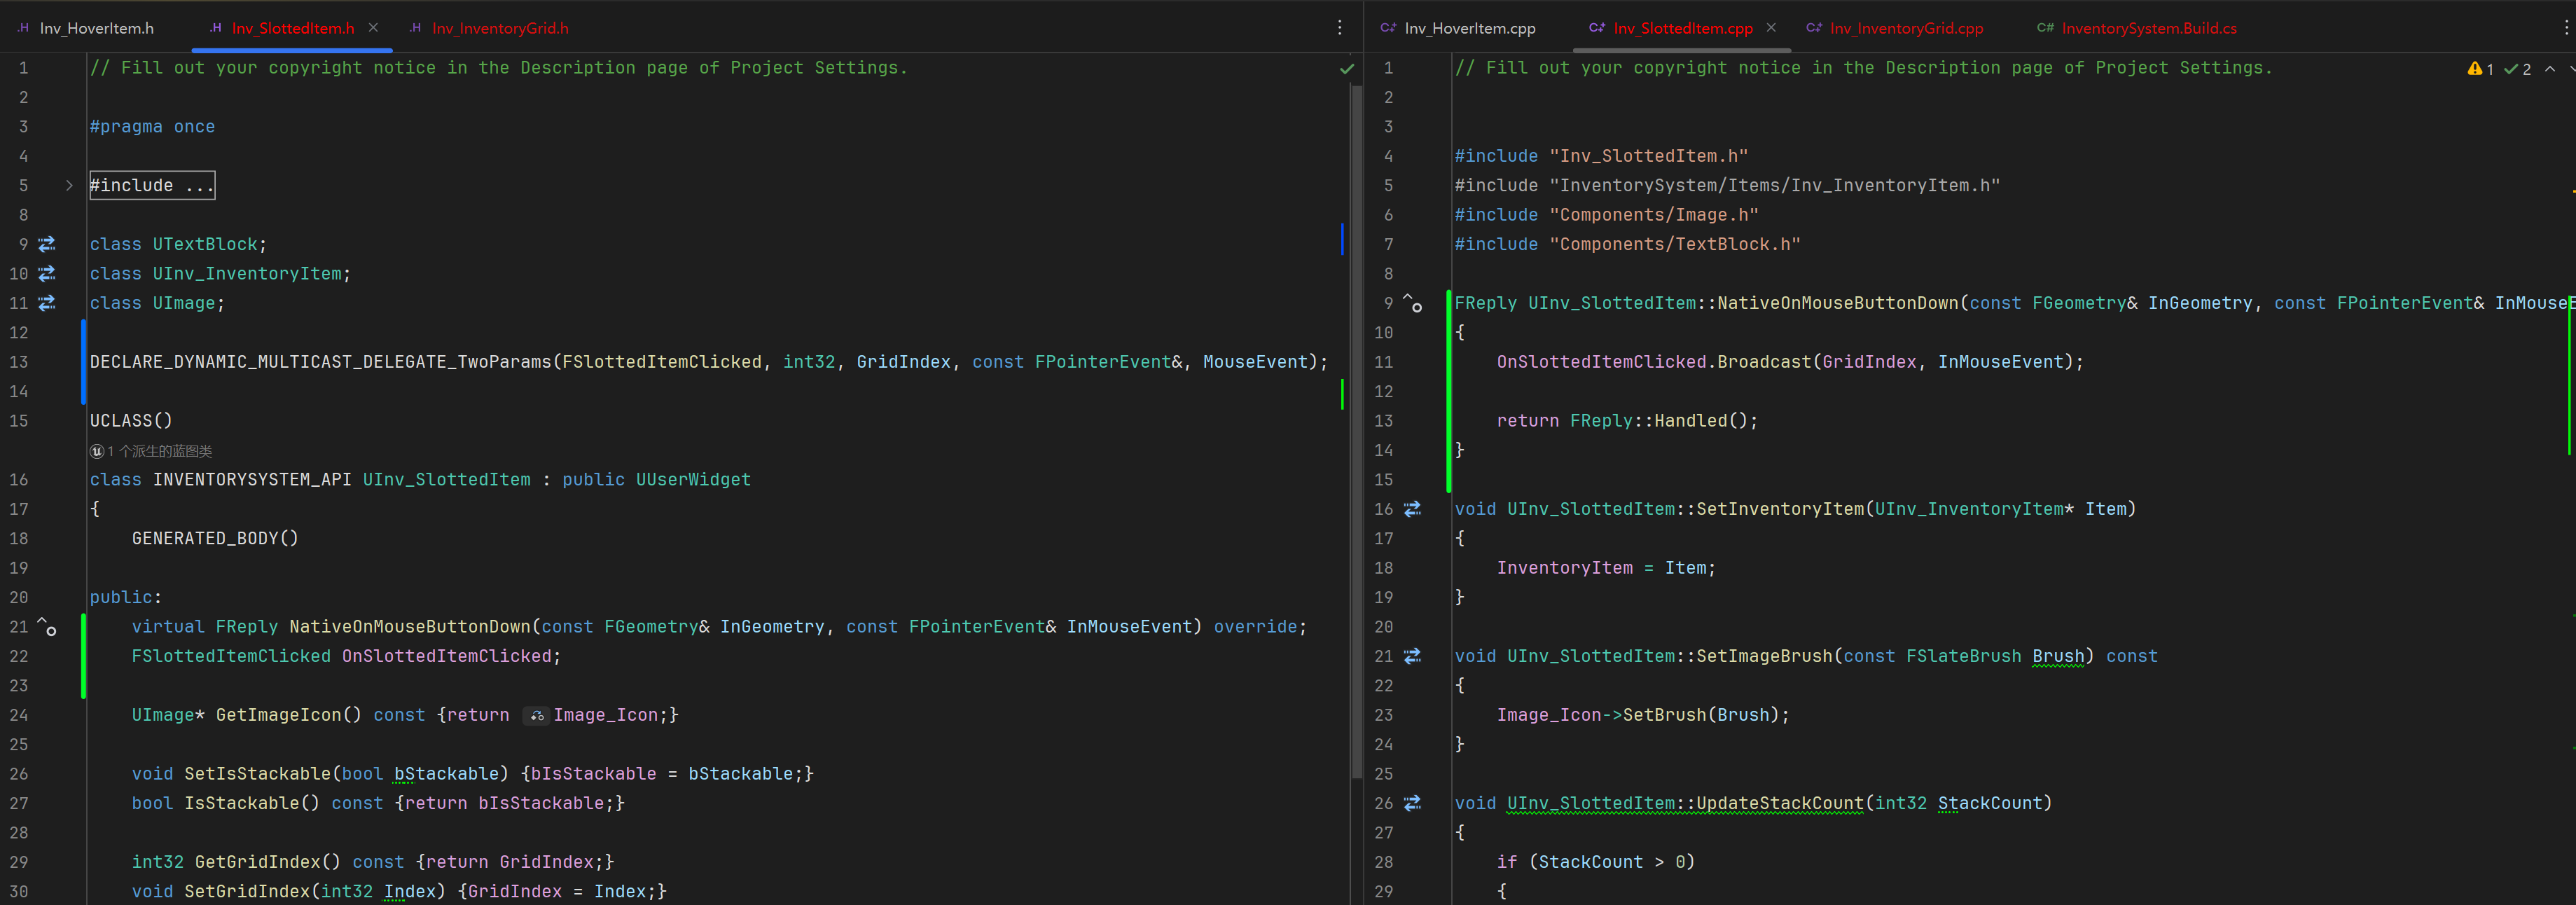
Task: Click gutter icon next to class UImage line
Action: pos(47,303)
